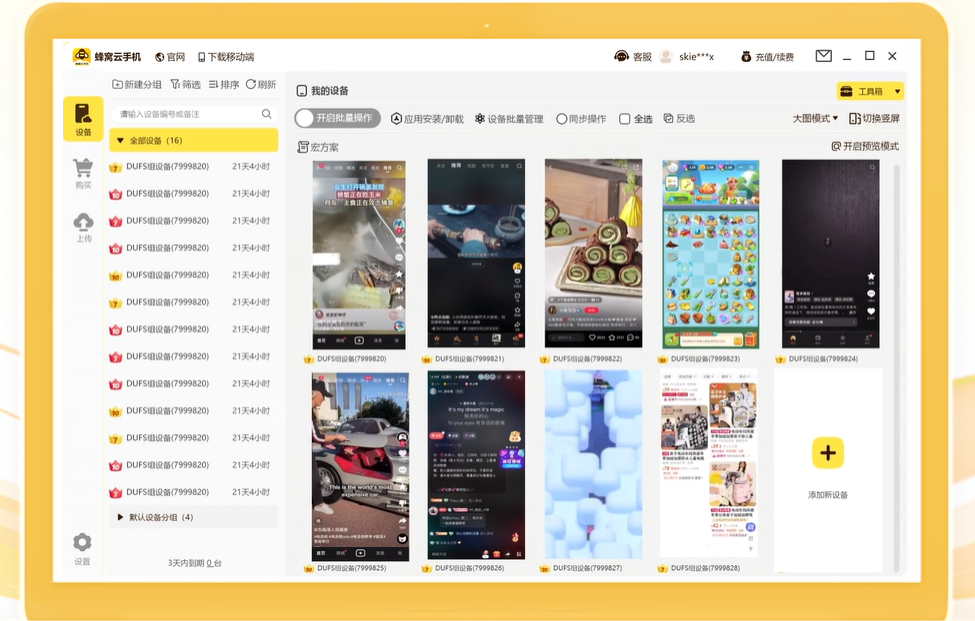The image size is (975, 621).
Task: Click 添加新设备 to add a new device
Action: [x=828, y=453]
